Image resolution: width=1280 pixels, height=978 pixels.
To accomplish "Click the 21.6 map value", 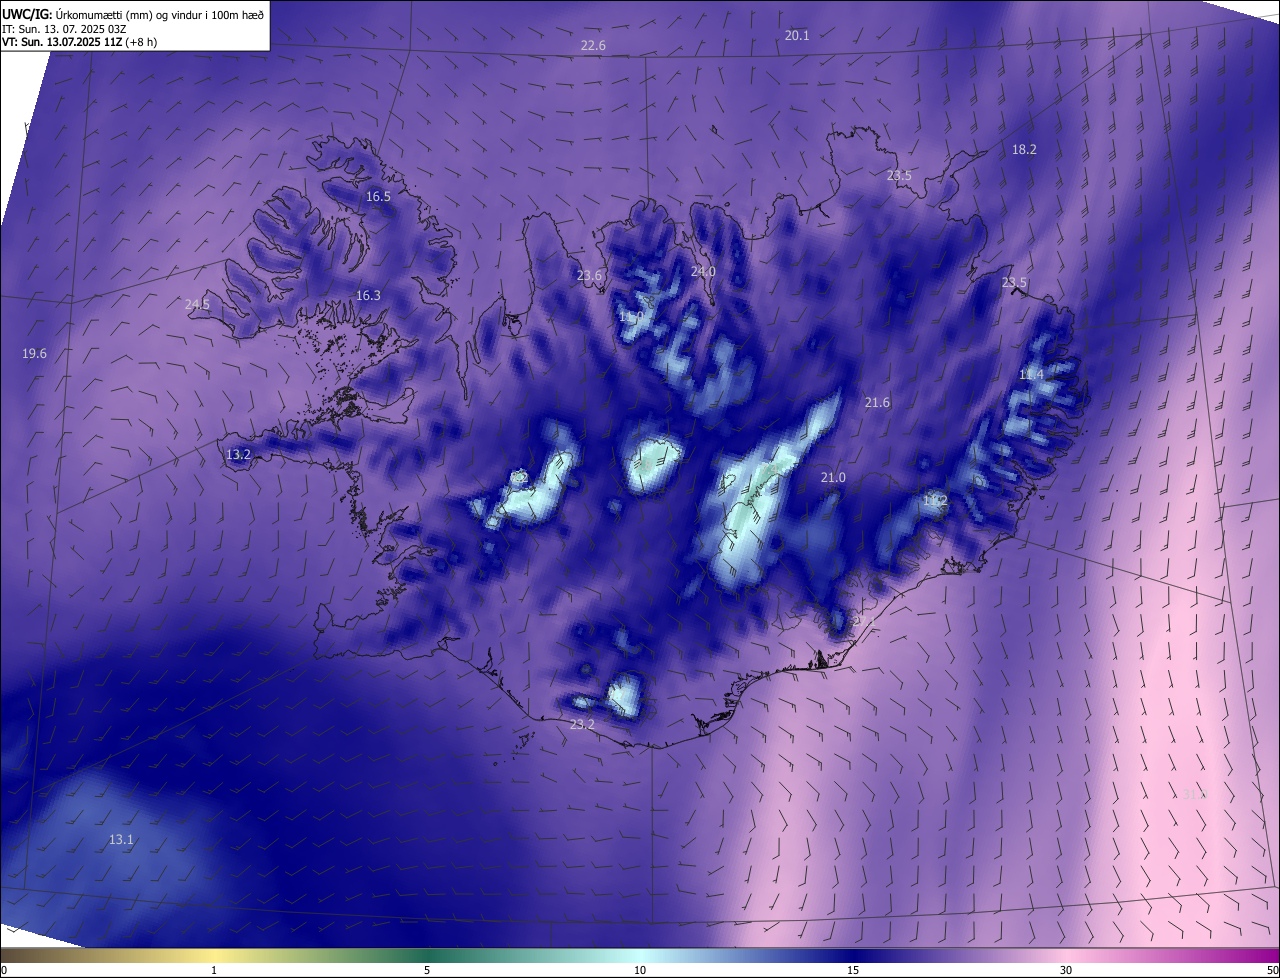I will click(877, 402).
